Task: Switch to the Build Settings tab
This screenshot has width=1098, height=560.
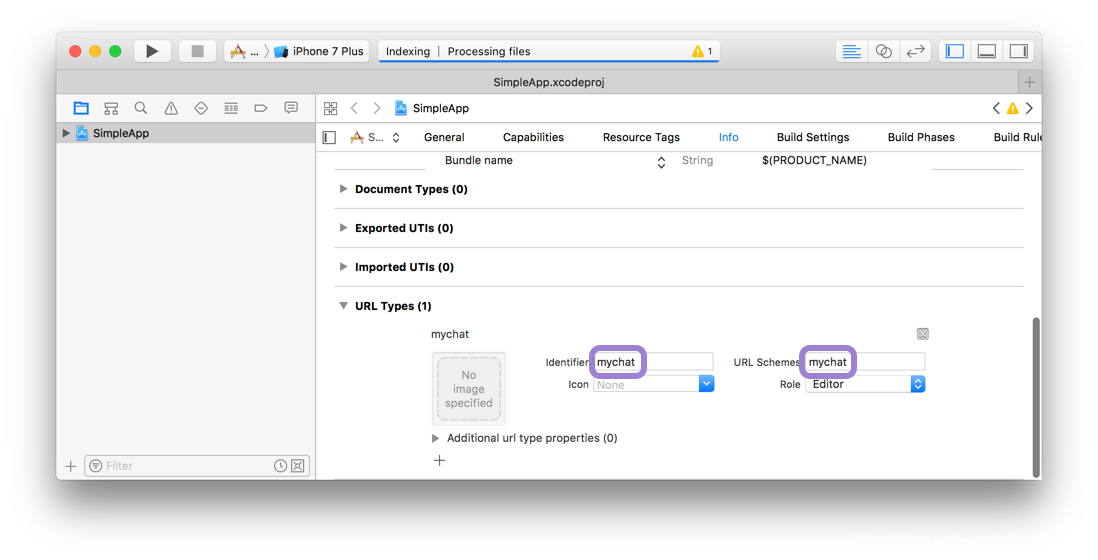Action: (x=812, y=137)
